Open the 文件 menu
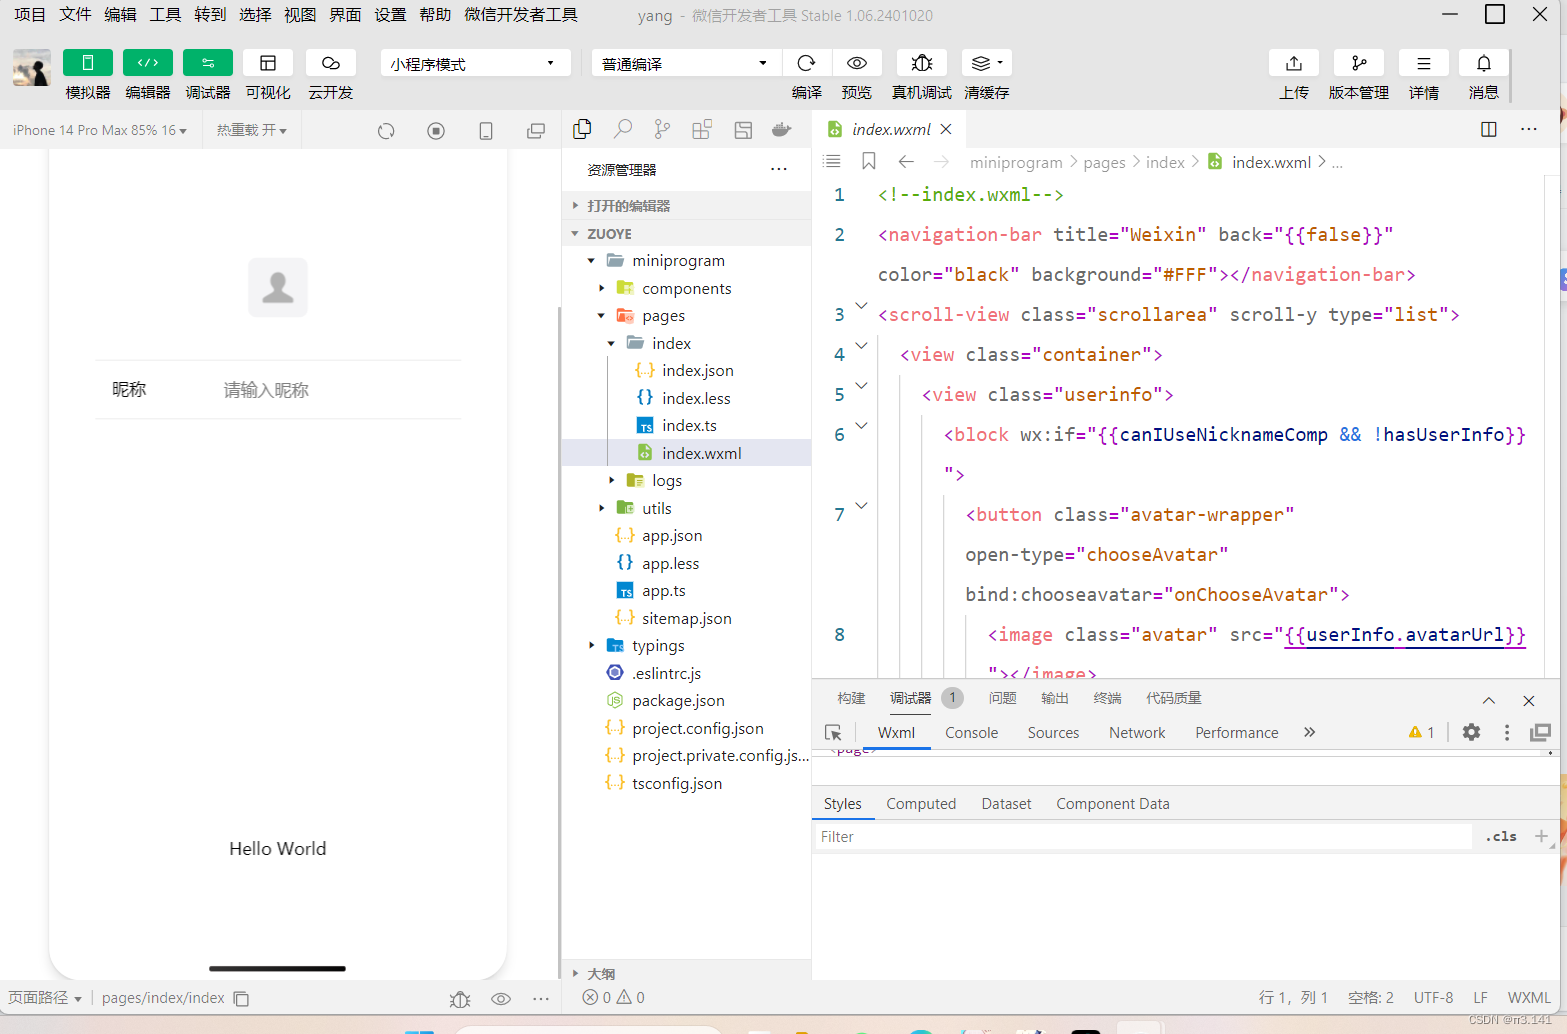This screenshot has height=1034, width=1567. (75, 14)
